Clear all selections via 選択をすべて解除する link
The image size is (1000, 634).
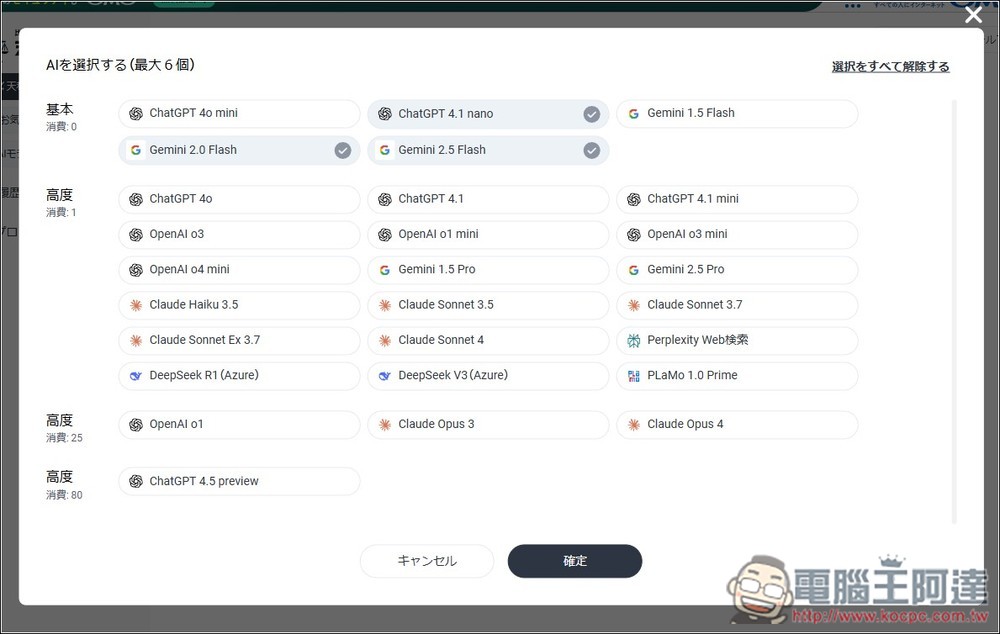pos(890,66)
